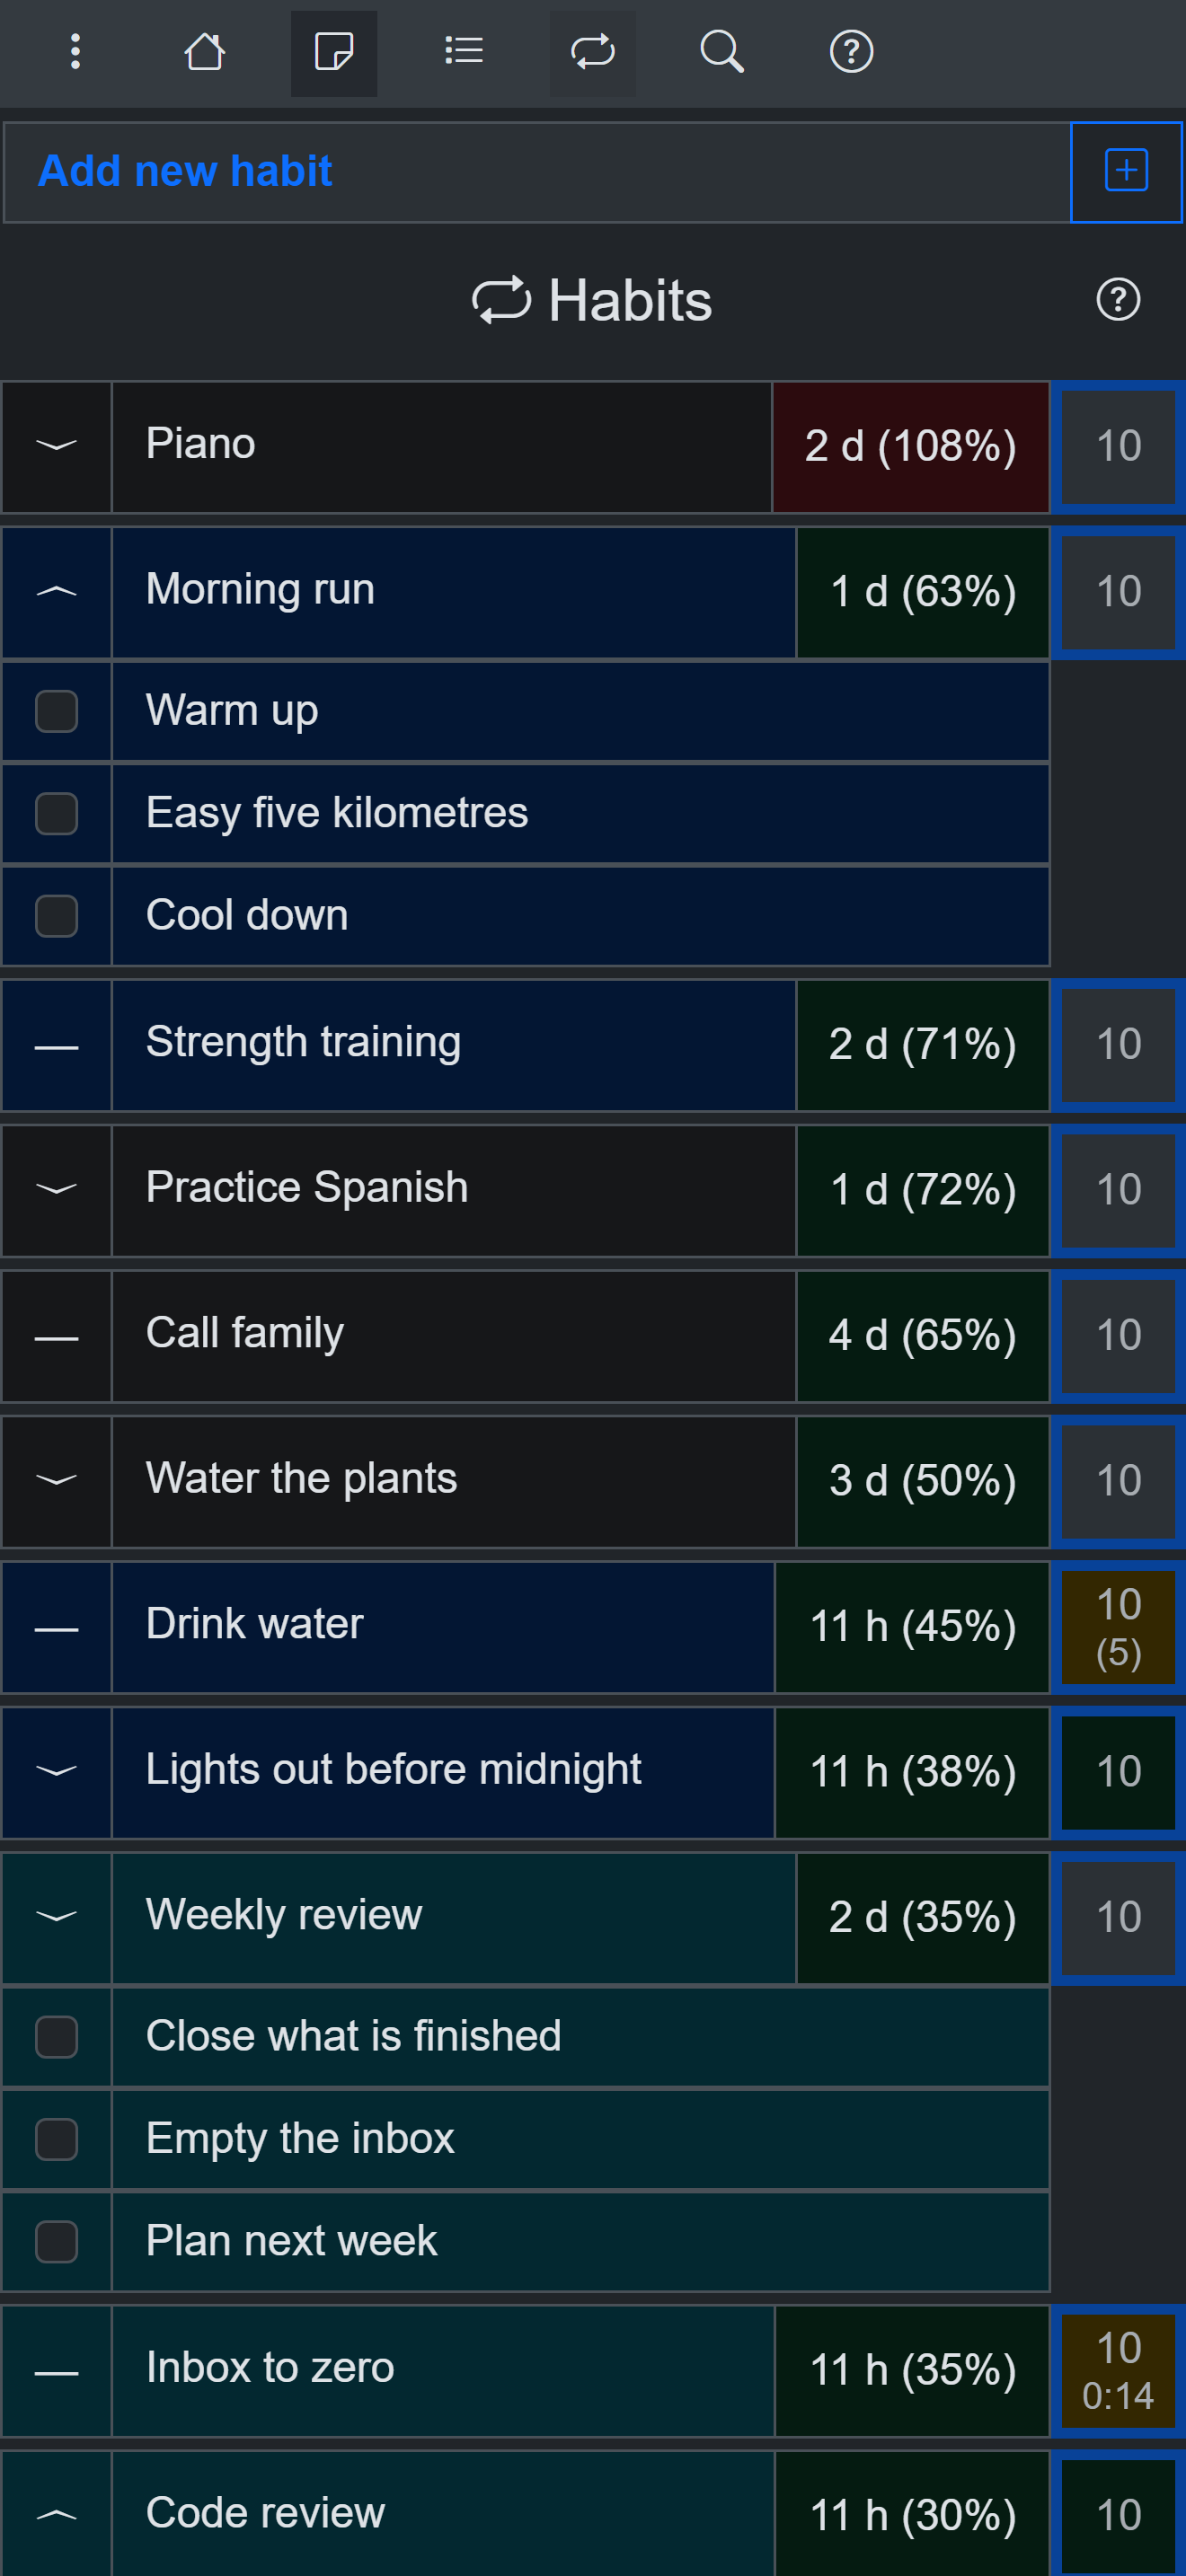Go to the home icon

[205, 52]
